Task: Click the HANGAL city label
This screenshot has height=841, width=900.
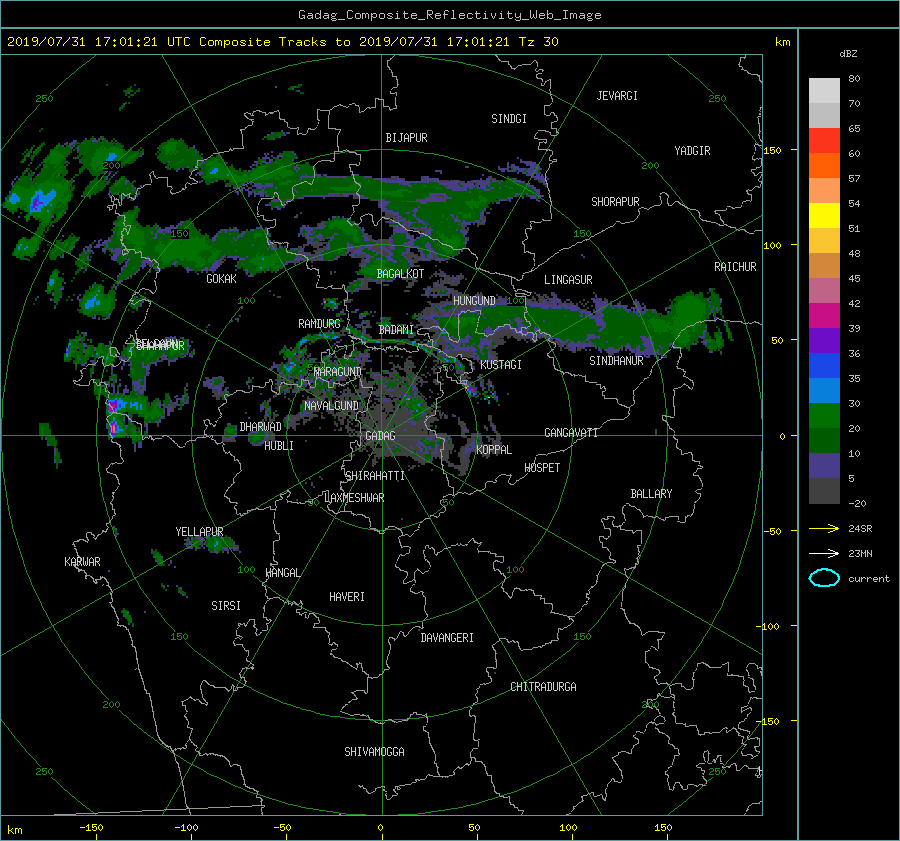Action: pyautogui.click(x=282, y=573)
